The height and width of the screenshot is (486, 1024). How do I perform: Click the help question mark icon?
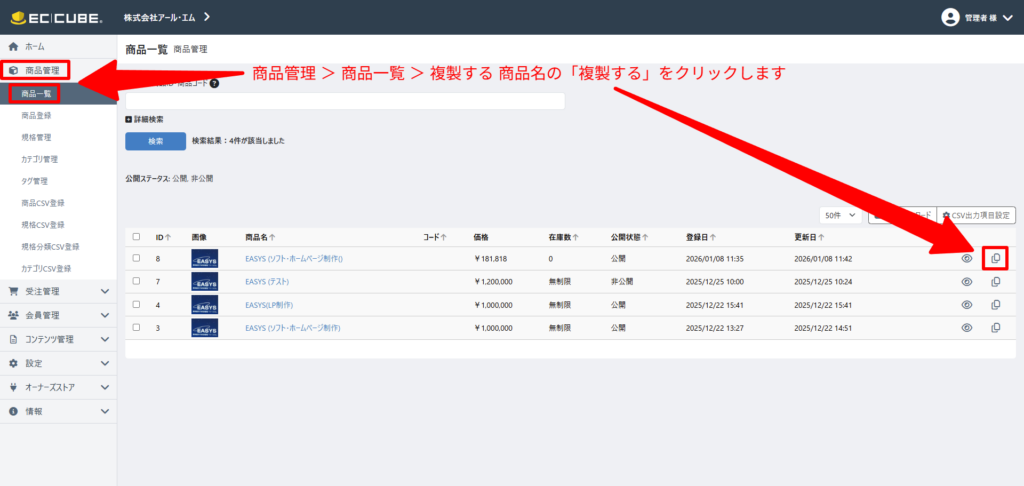click(x=215, y=84)
